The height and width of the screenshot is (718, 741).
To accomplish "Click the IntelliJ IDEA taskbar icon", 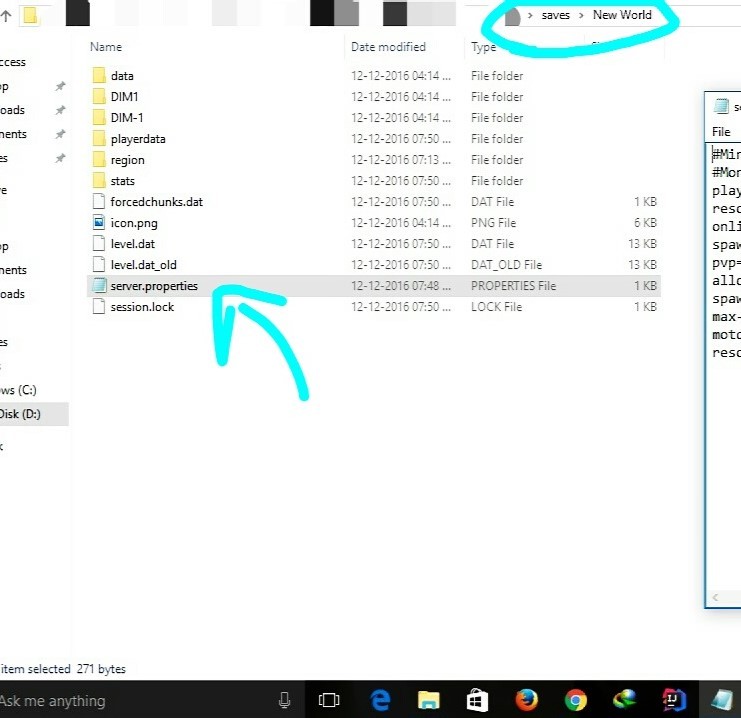I will (x=673, y=700).
